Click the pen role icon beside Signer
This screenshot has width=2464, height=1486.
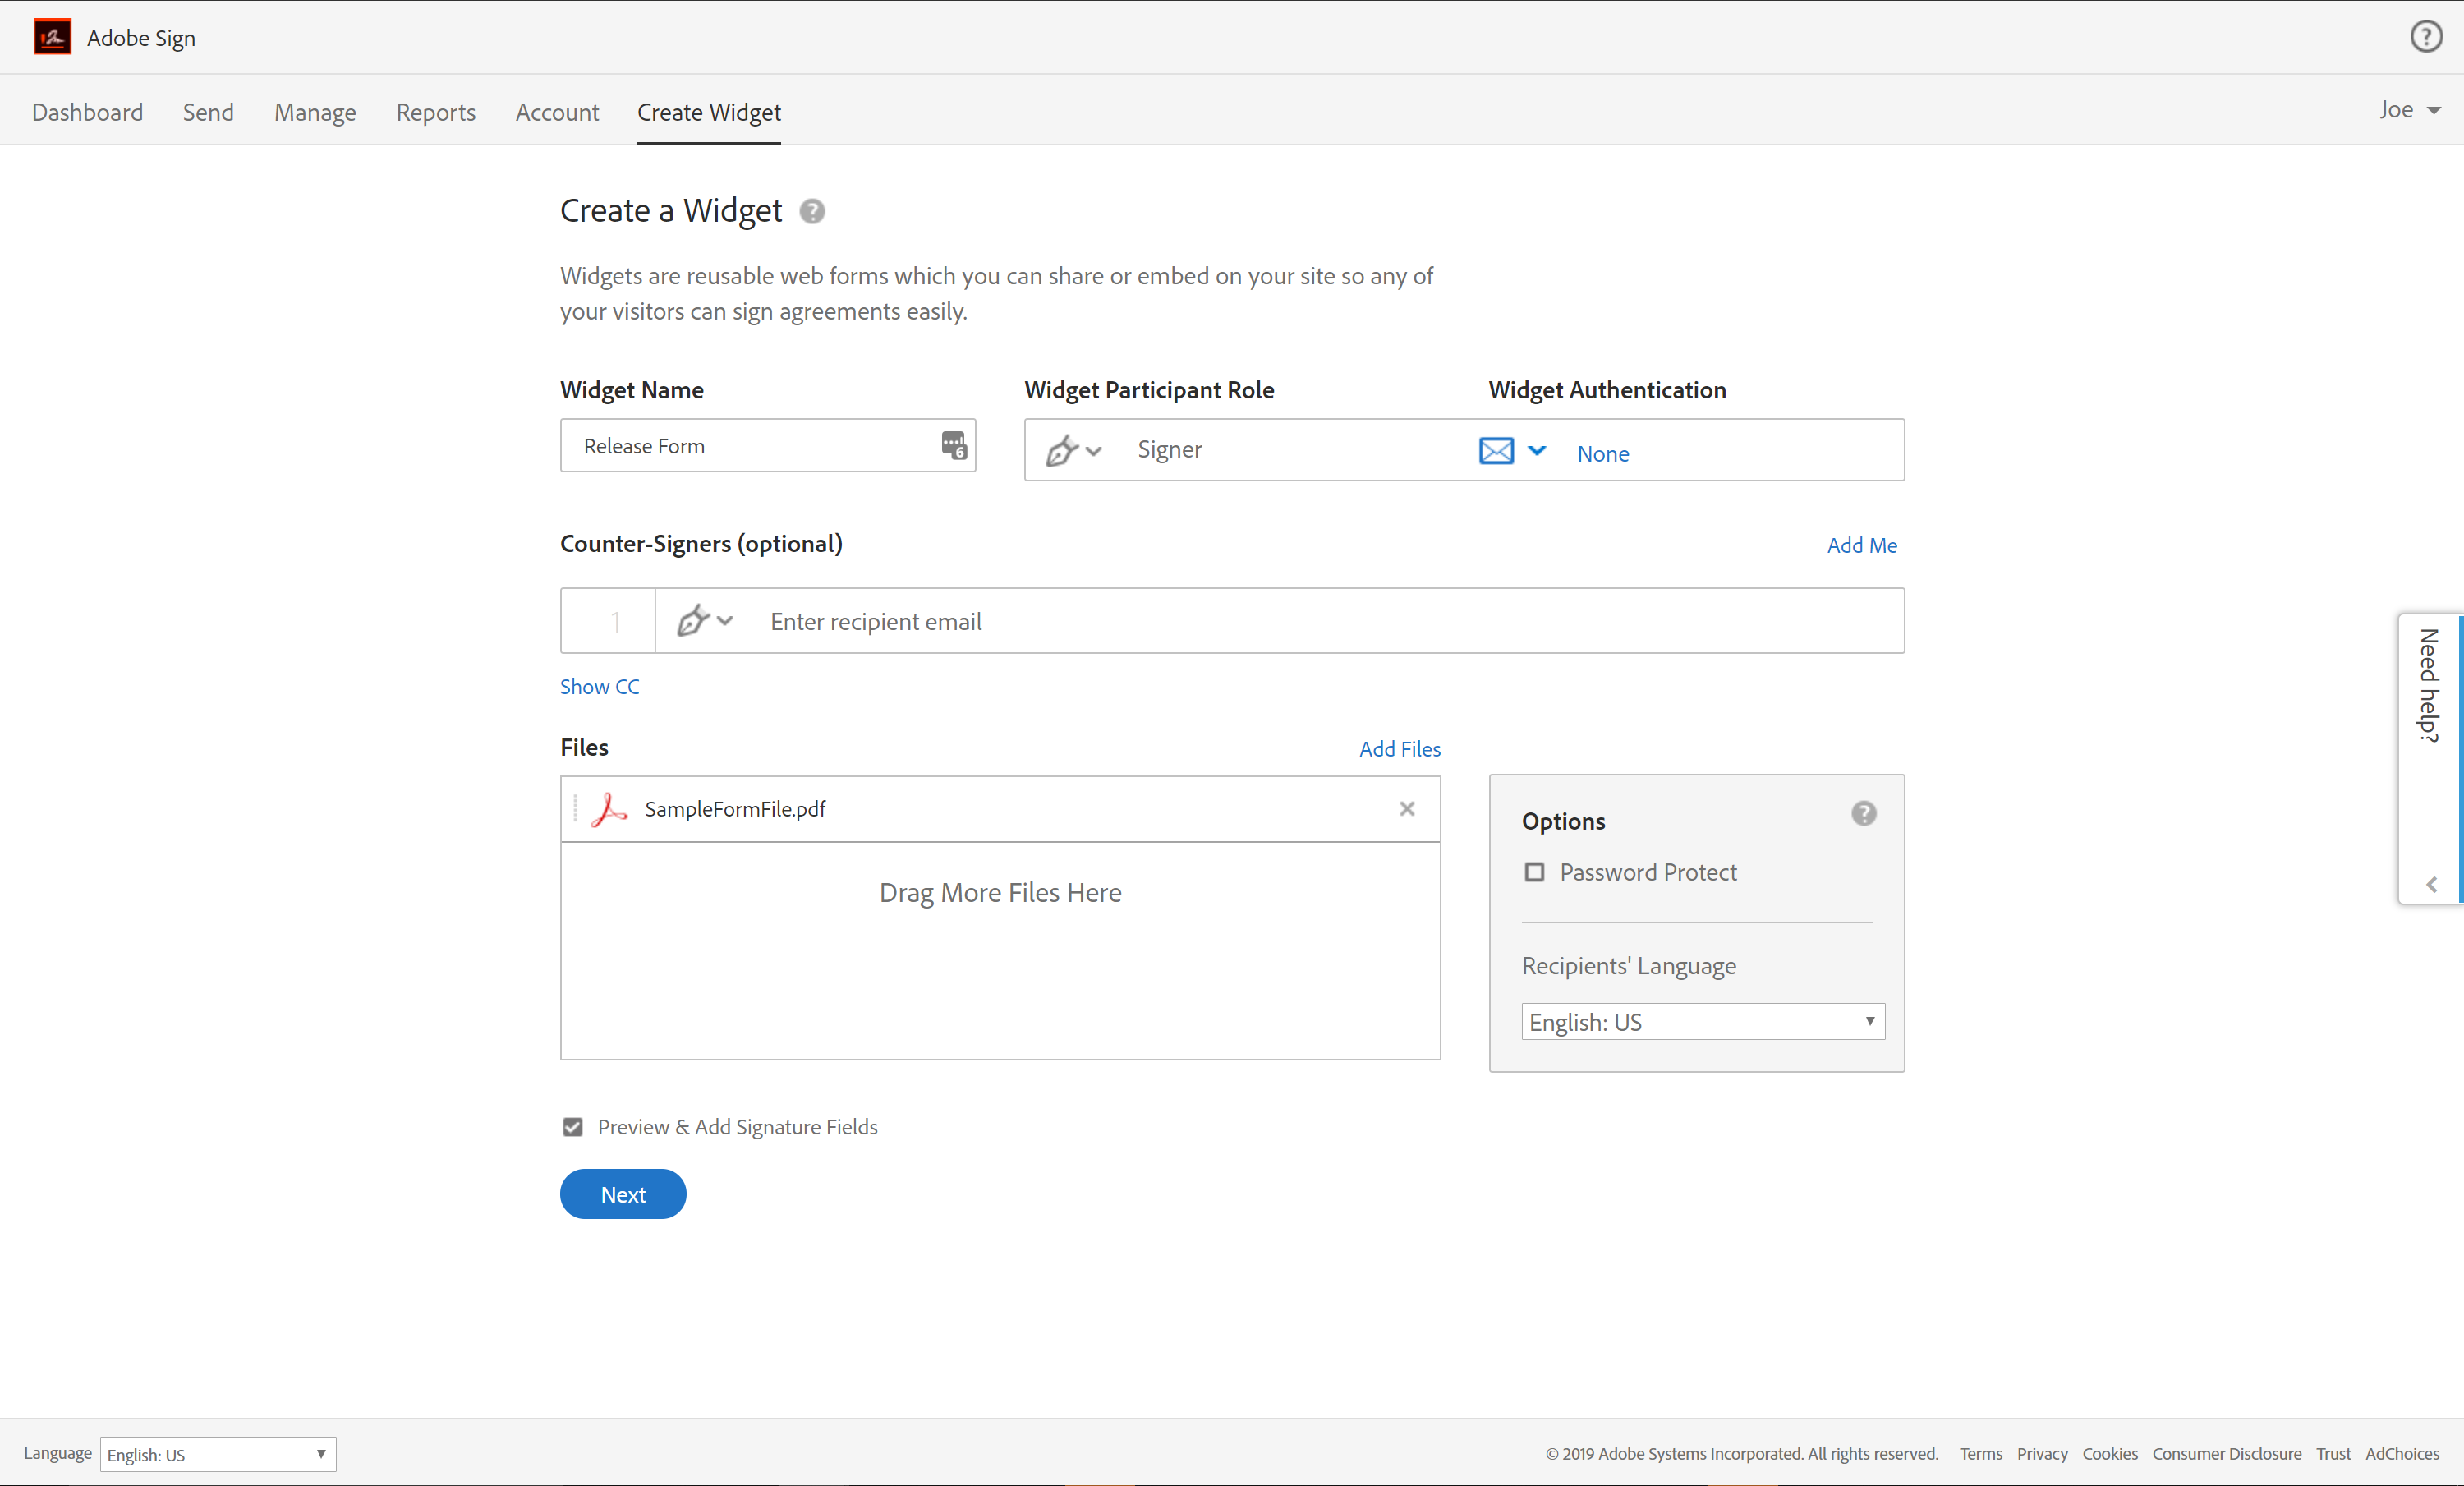1062,450
